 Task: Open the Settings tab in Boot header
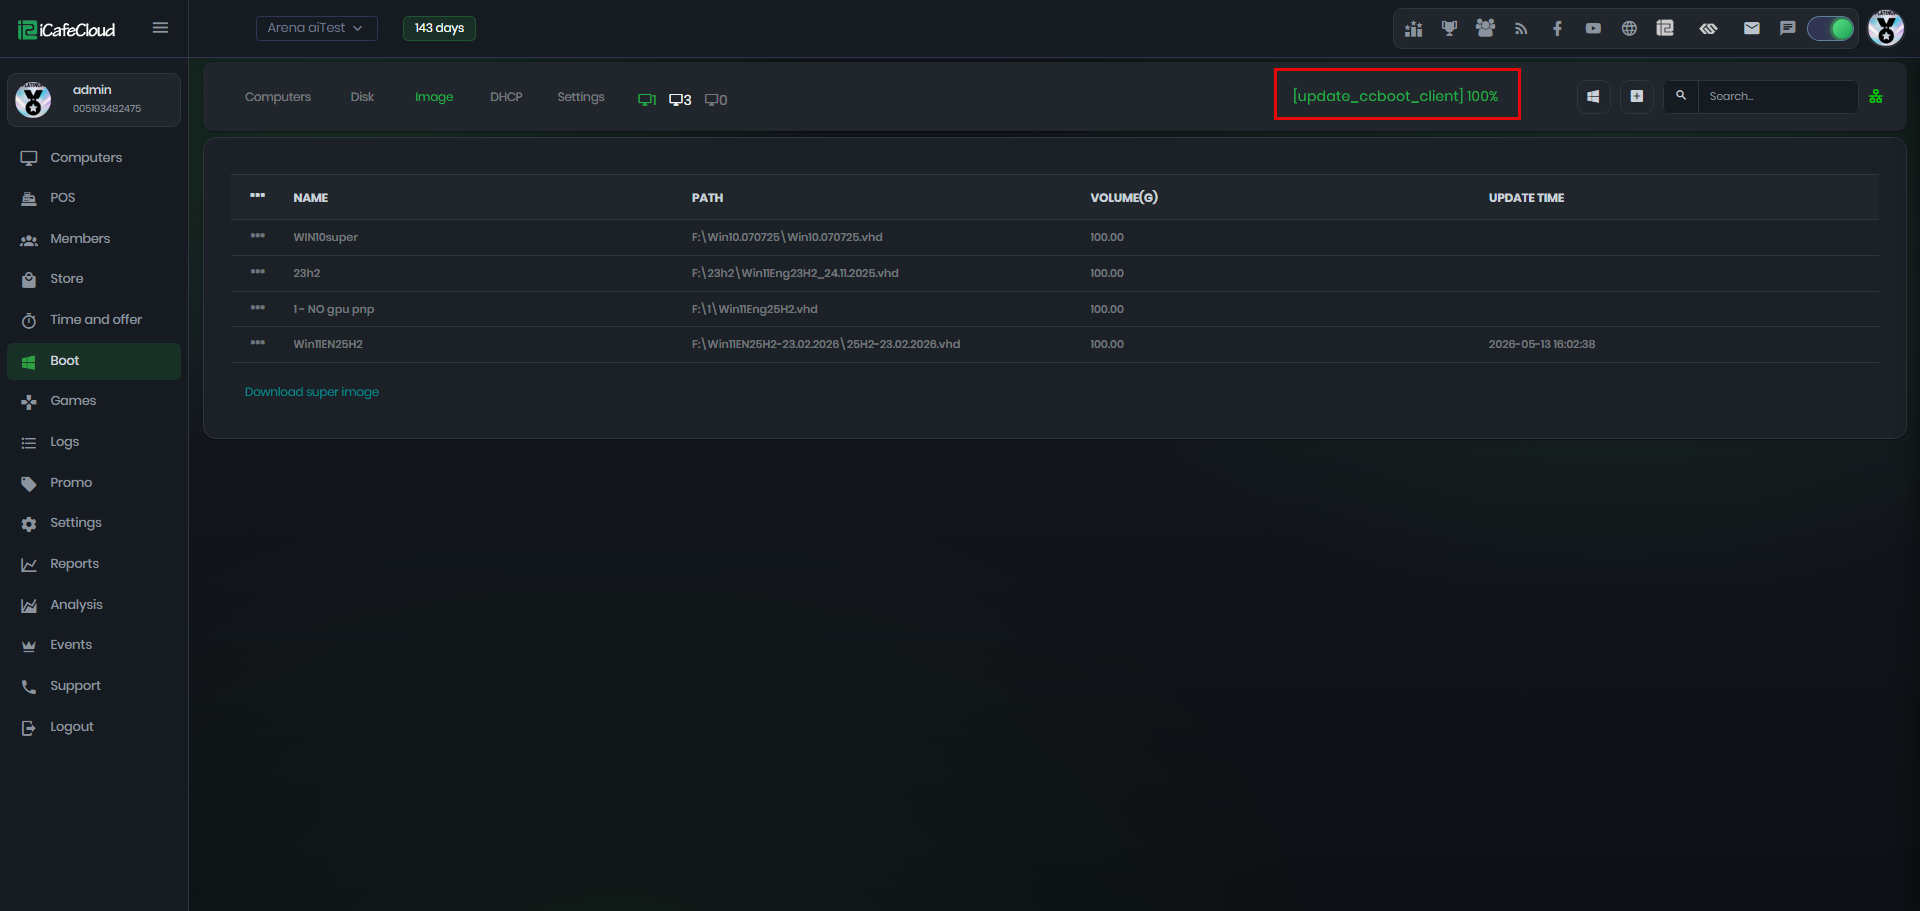tap(581, 97)
